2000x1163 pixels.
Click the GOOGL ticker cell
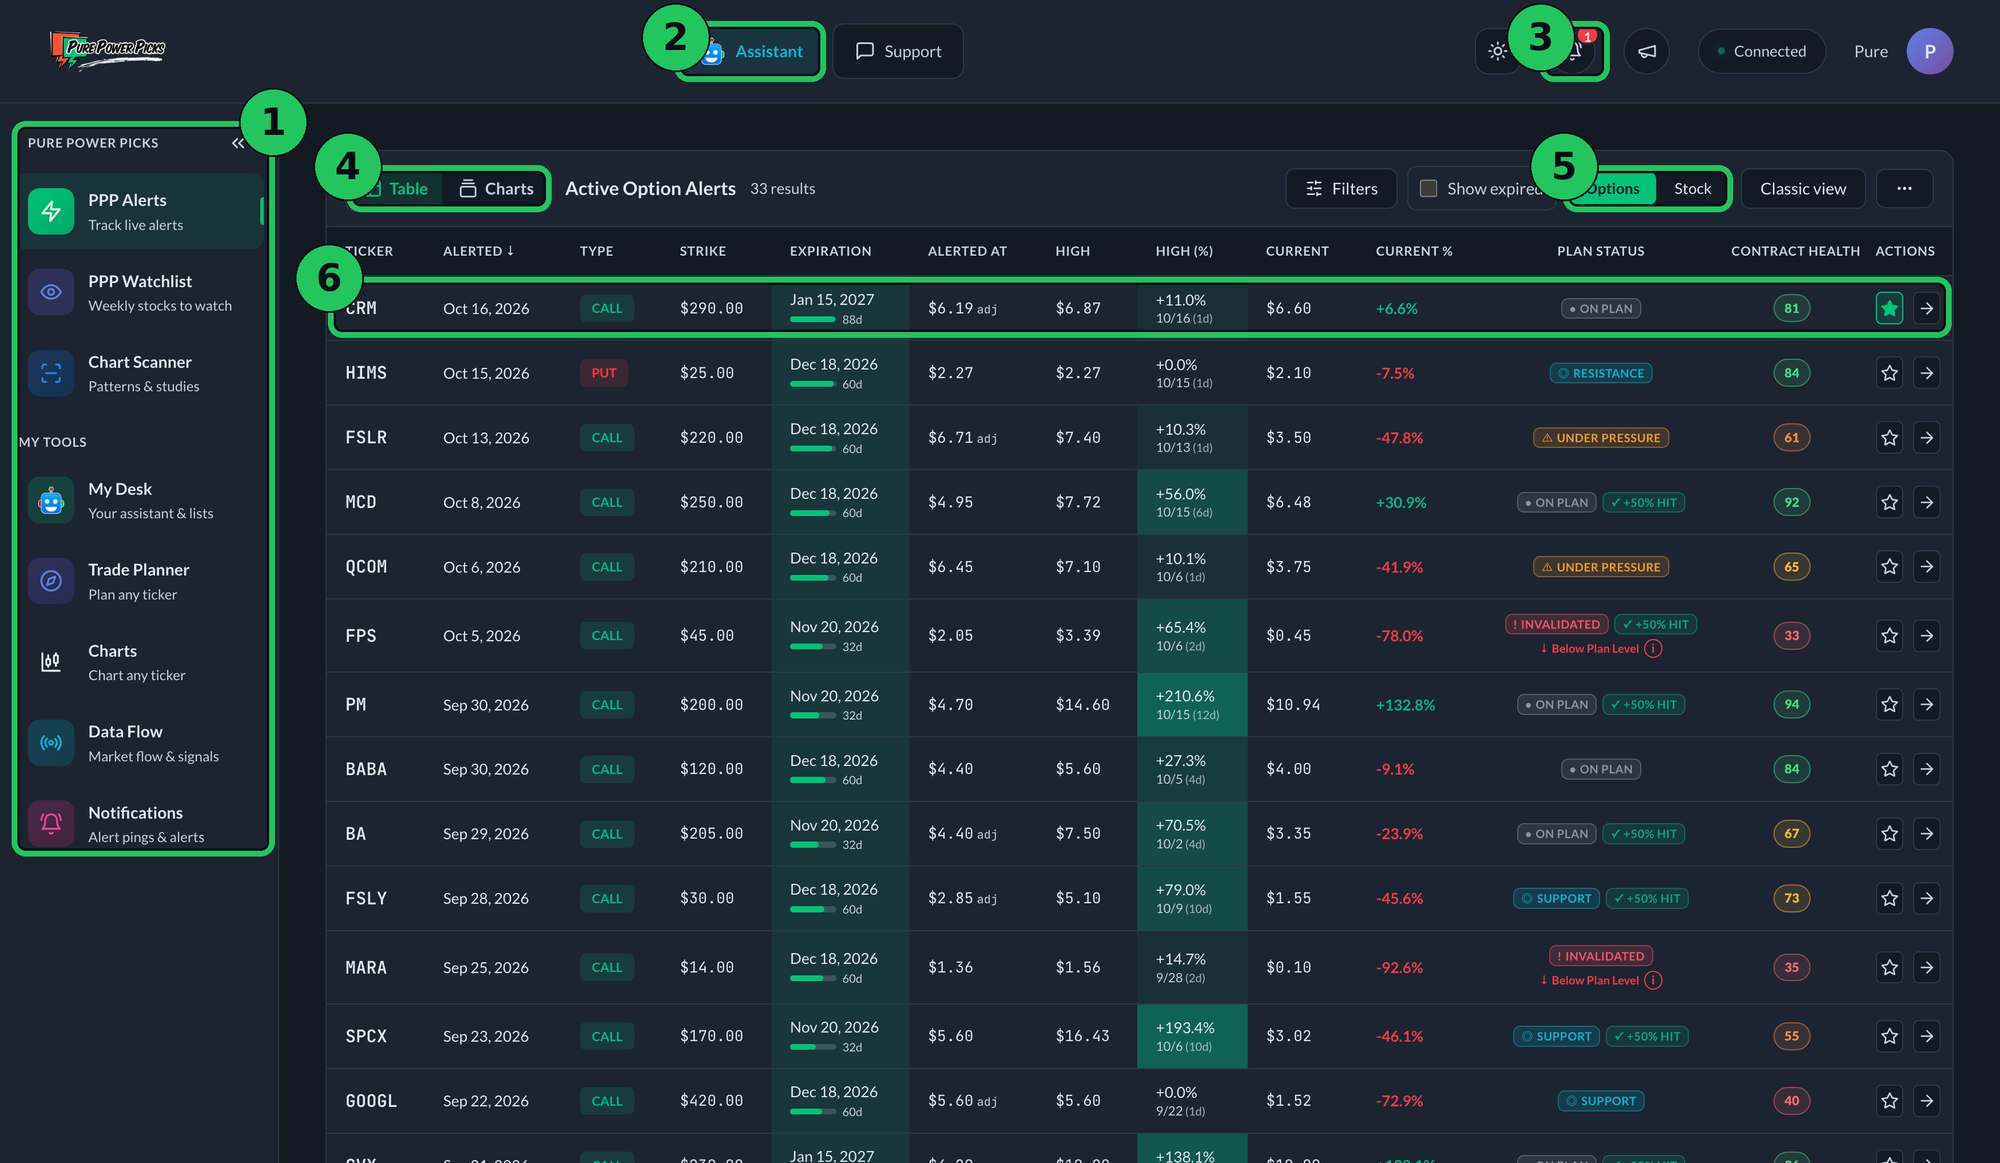[371, 1101]
